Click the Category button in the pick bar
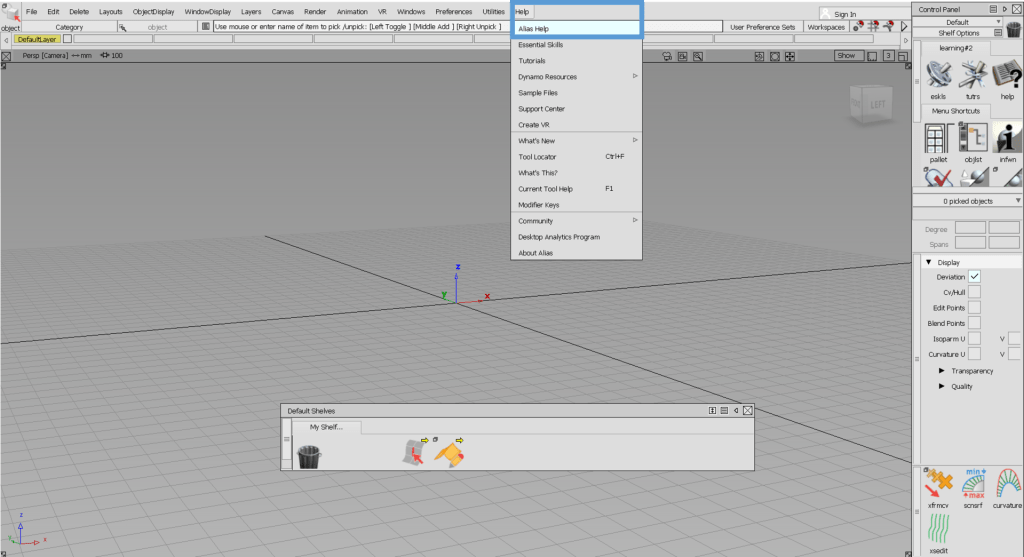The height and width of the screenshot is (557, 1024). 69,27
